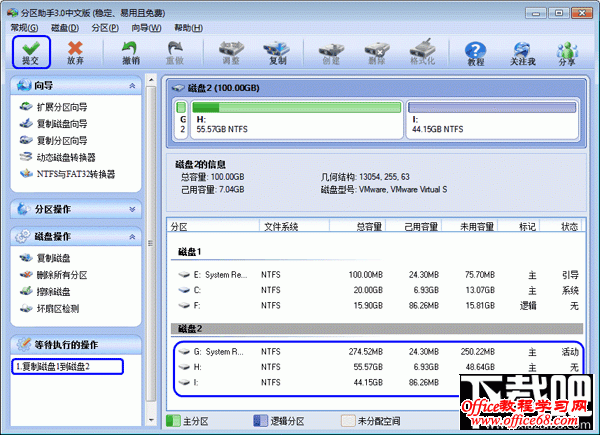Click the 主分区 green legend swatch
The width and height of the screenshot is (600, 435).
tap(173, 421)
